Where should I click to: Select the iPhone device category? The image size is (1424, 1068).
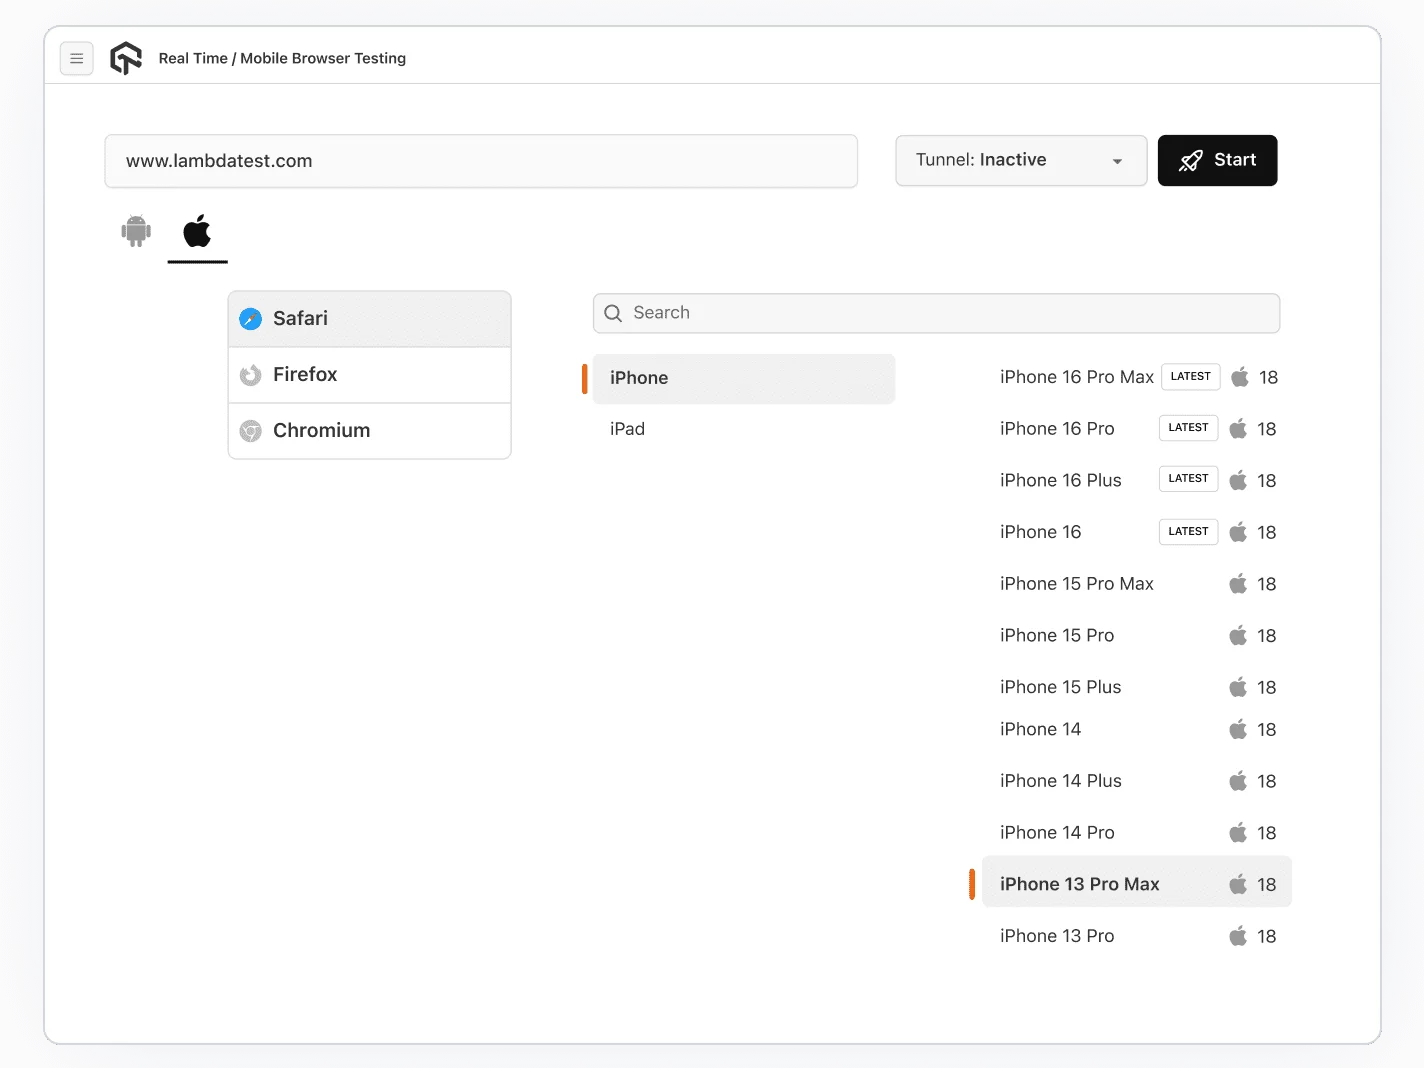(x=743, y=378)
